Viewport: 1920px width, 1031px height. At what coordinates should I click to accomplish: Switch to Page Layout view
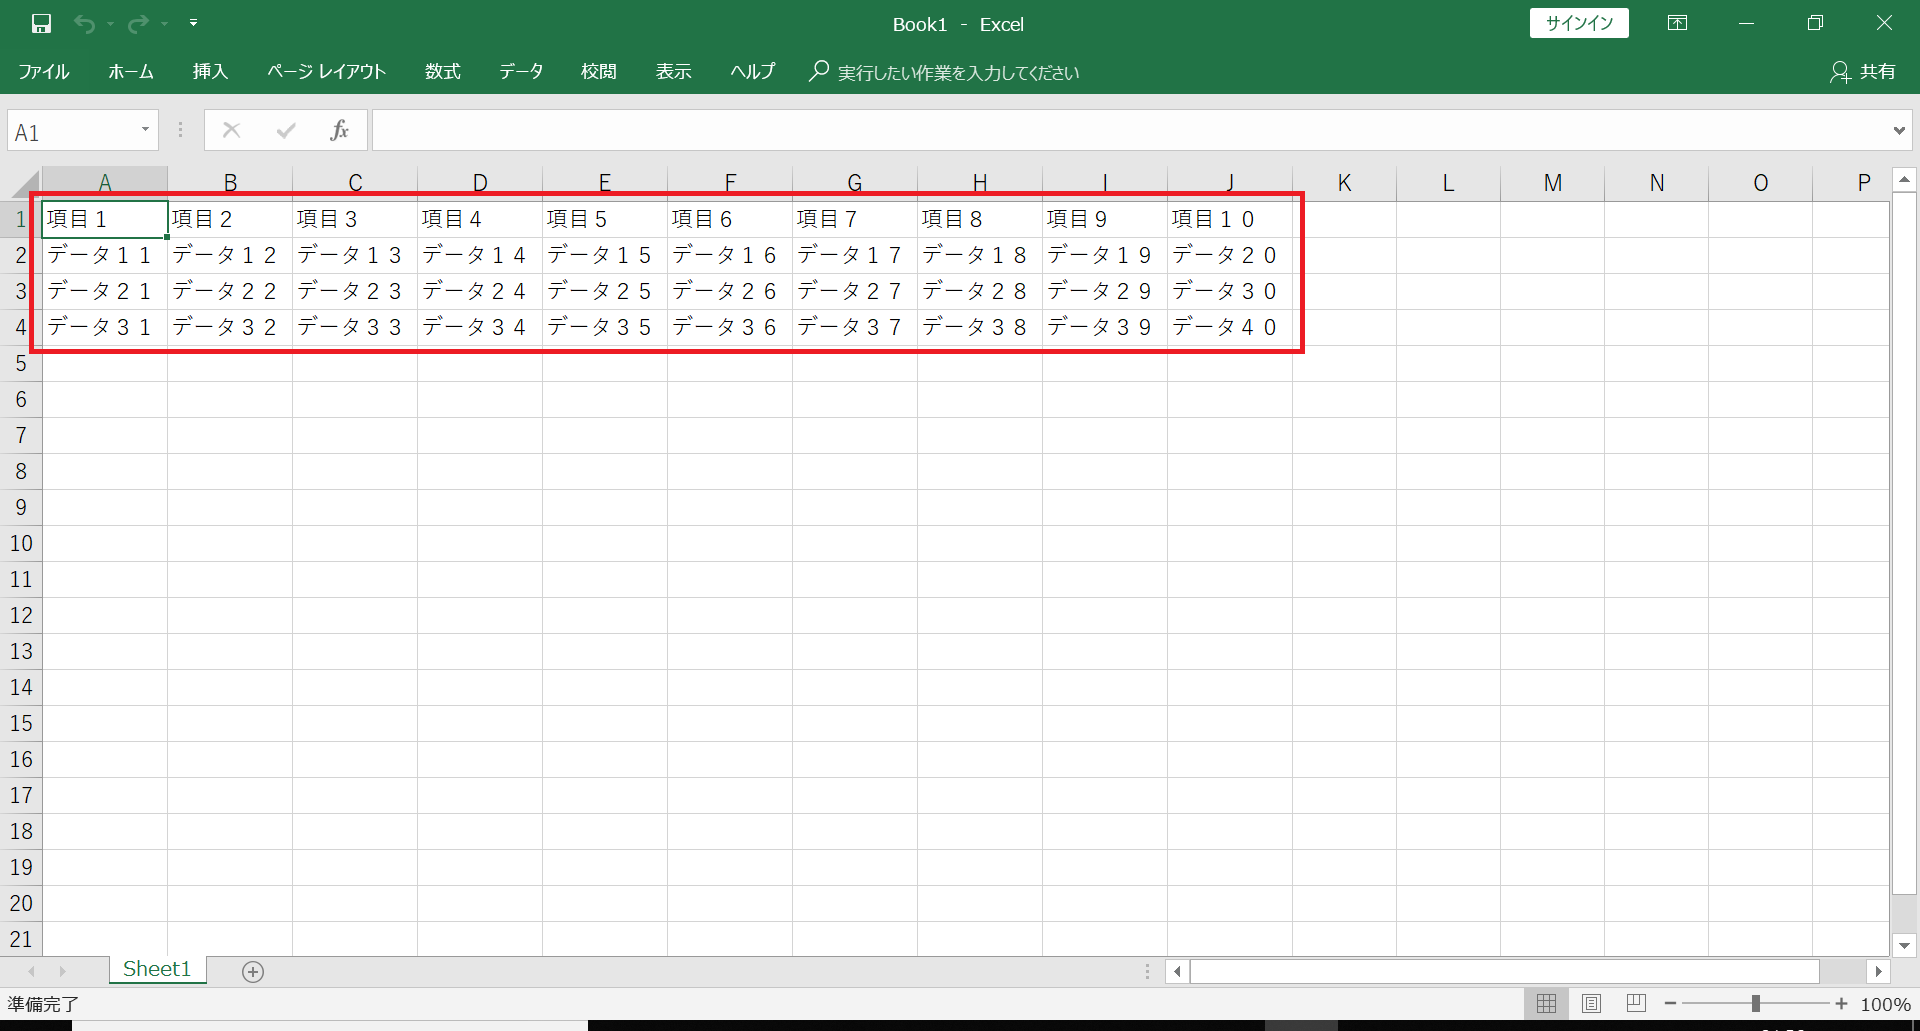pyautogui.click(x=1591, y=1003)
